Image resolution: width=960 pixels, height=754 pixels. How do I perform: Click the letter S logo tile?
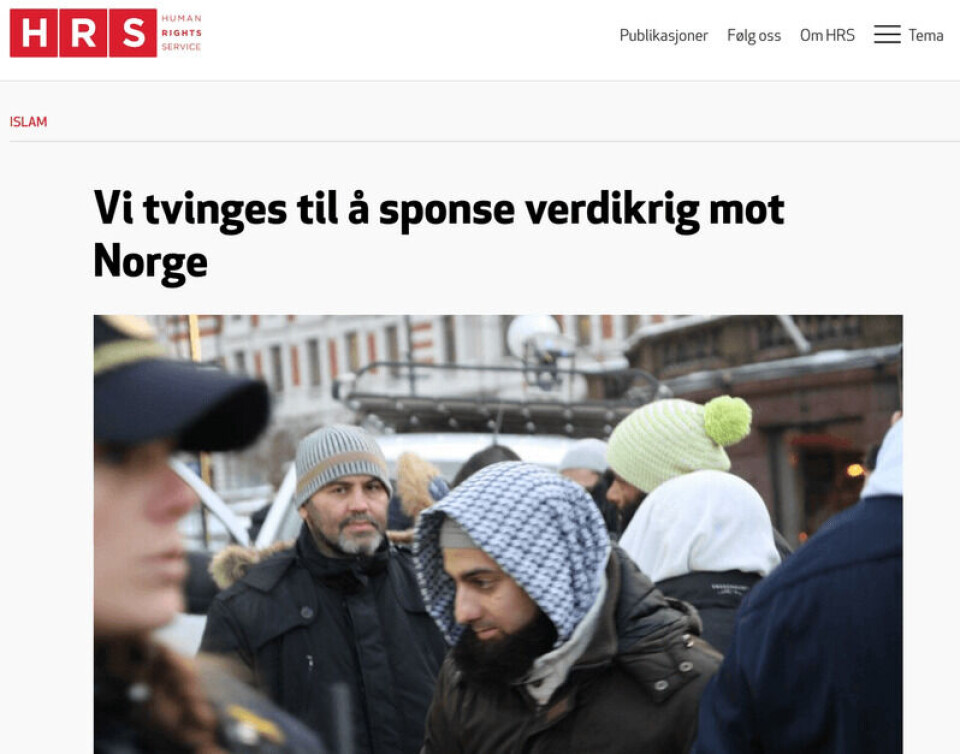click(133, 33)
